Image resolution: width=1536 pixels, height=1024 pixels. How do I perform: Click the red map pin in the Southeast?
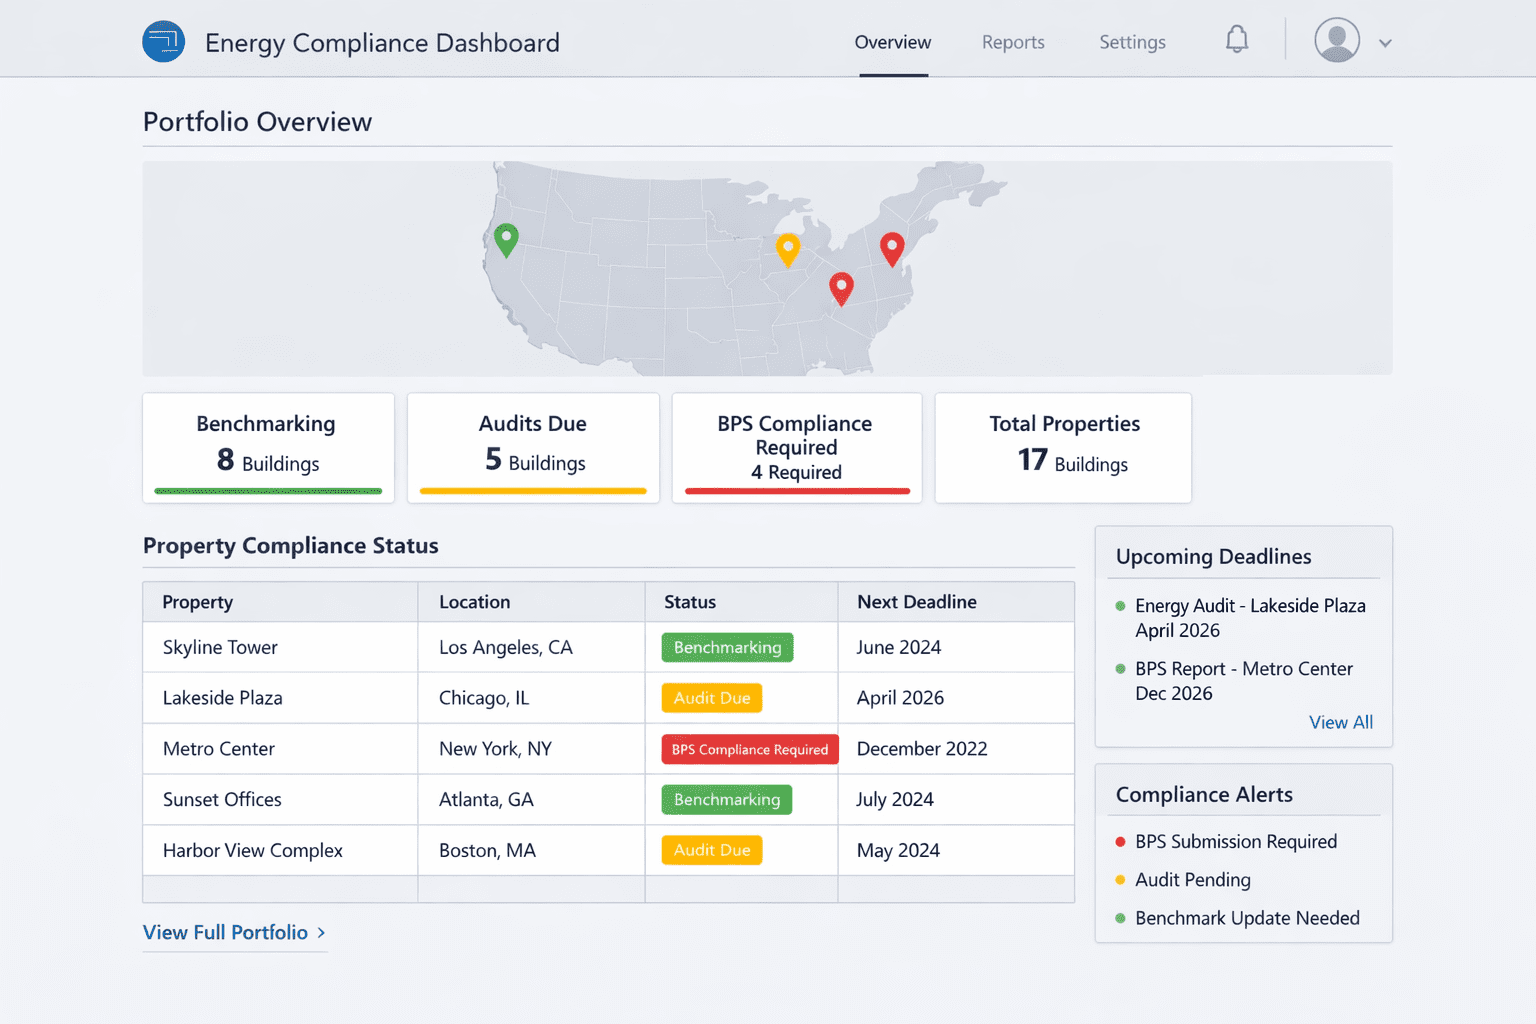(841, 287)
